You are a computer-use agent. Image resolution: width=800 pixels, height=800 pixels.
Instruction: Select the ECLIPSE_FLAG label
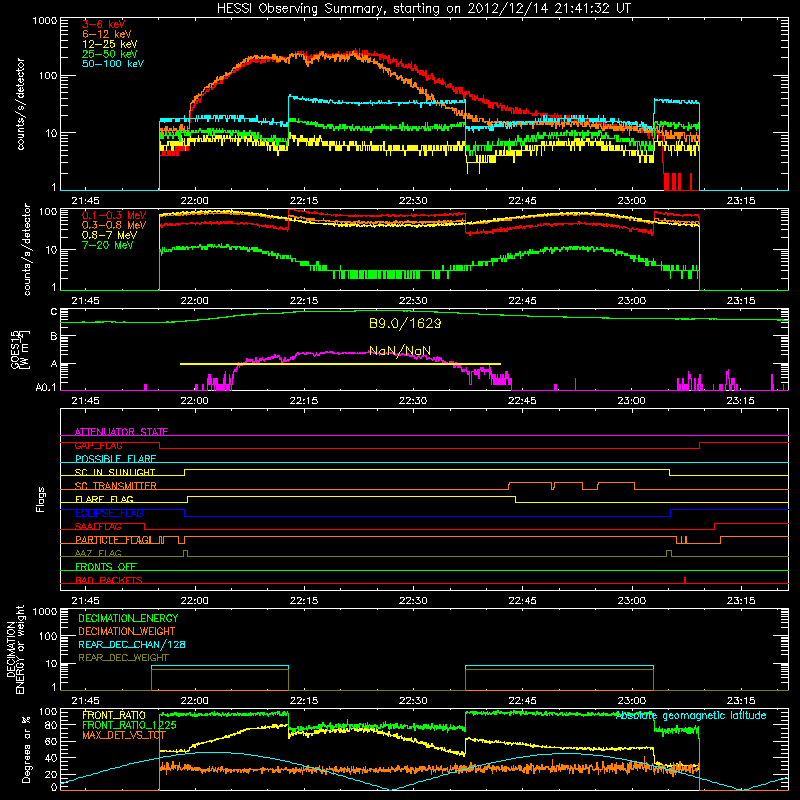point(109,513)
